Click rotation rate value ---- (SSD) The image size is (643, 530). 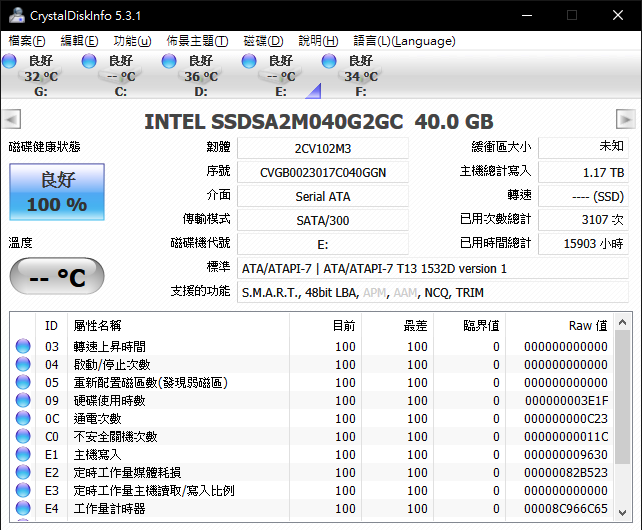pos(583,196)
